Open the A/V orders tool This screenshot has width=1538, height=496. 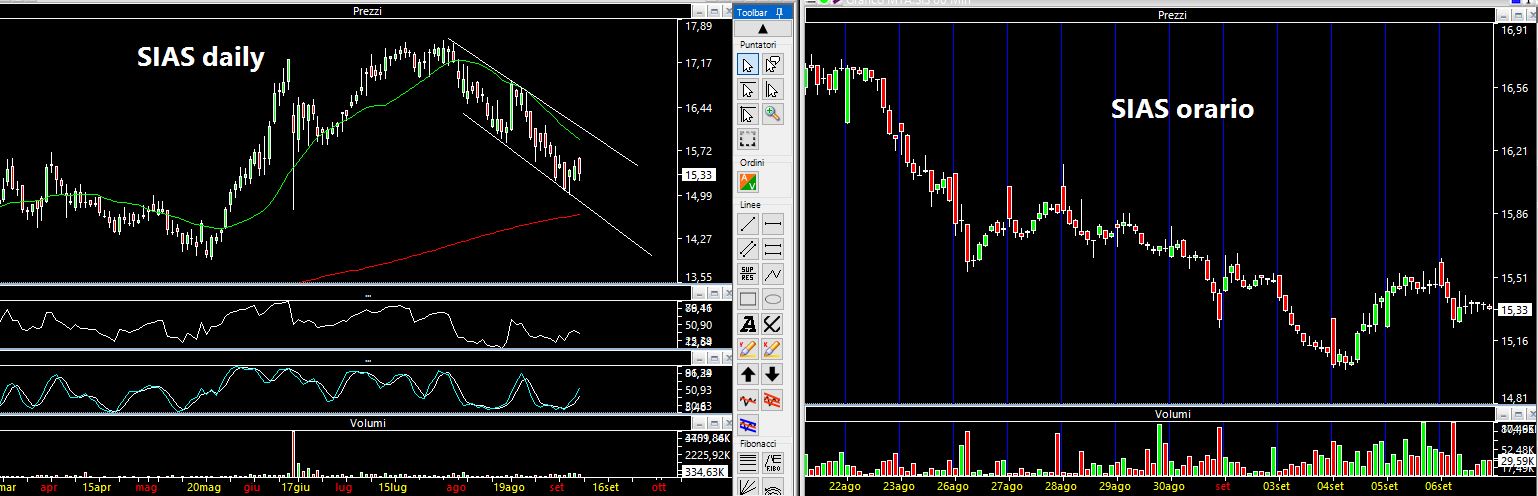click(x=747, y=182)
